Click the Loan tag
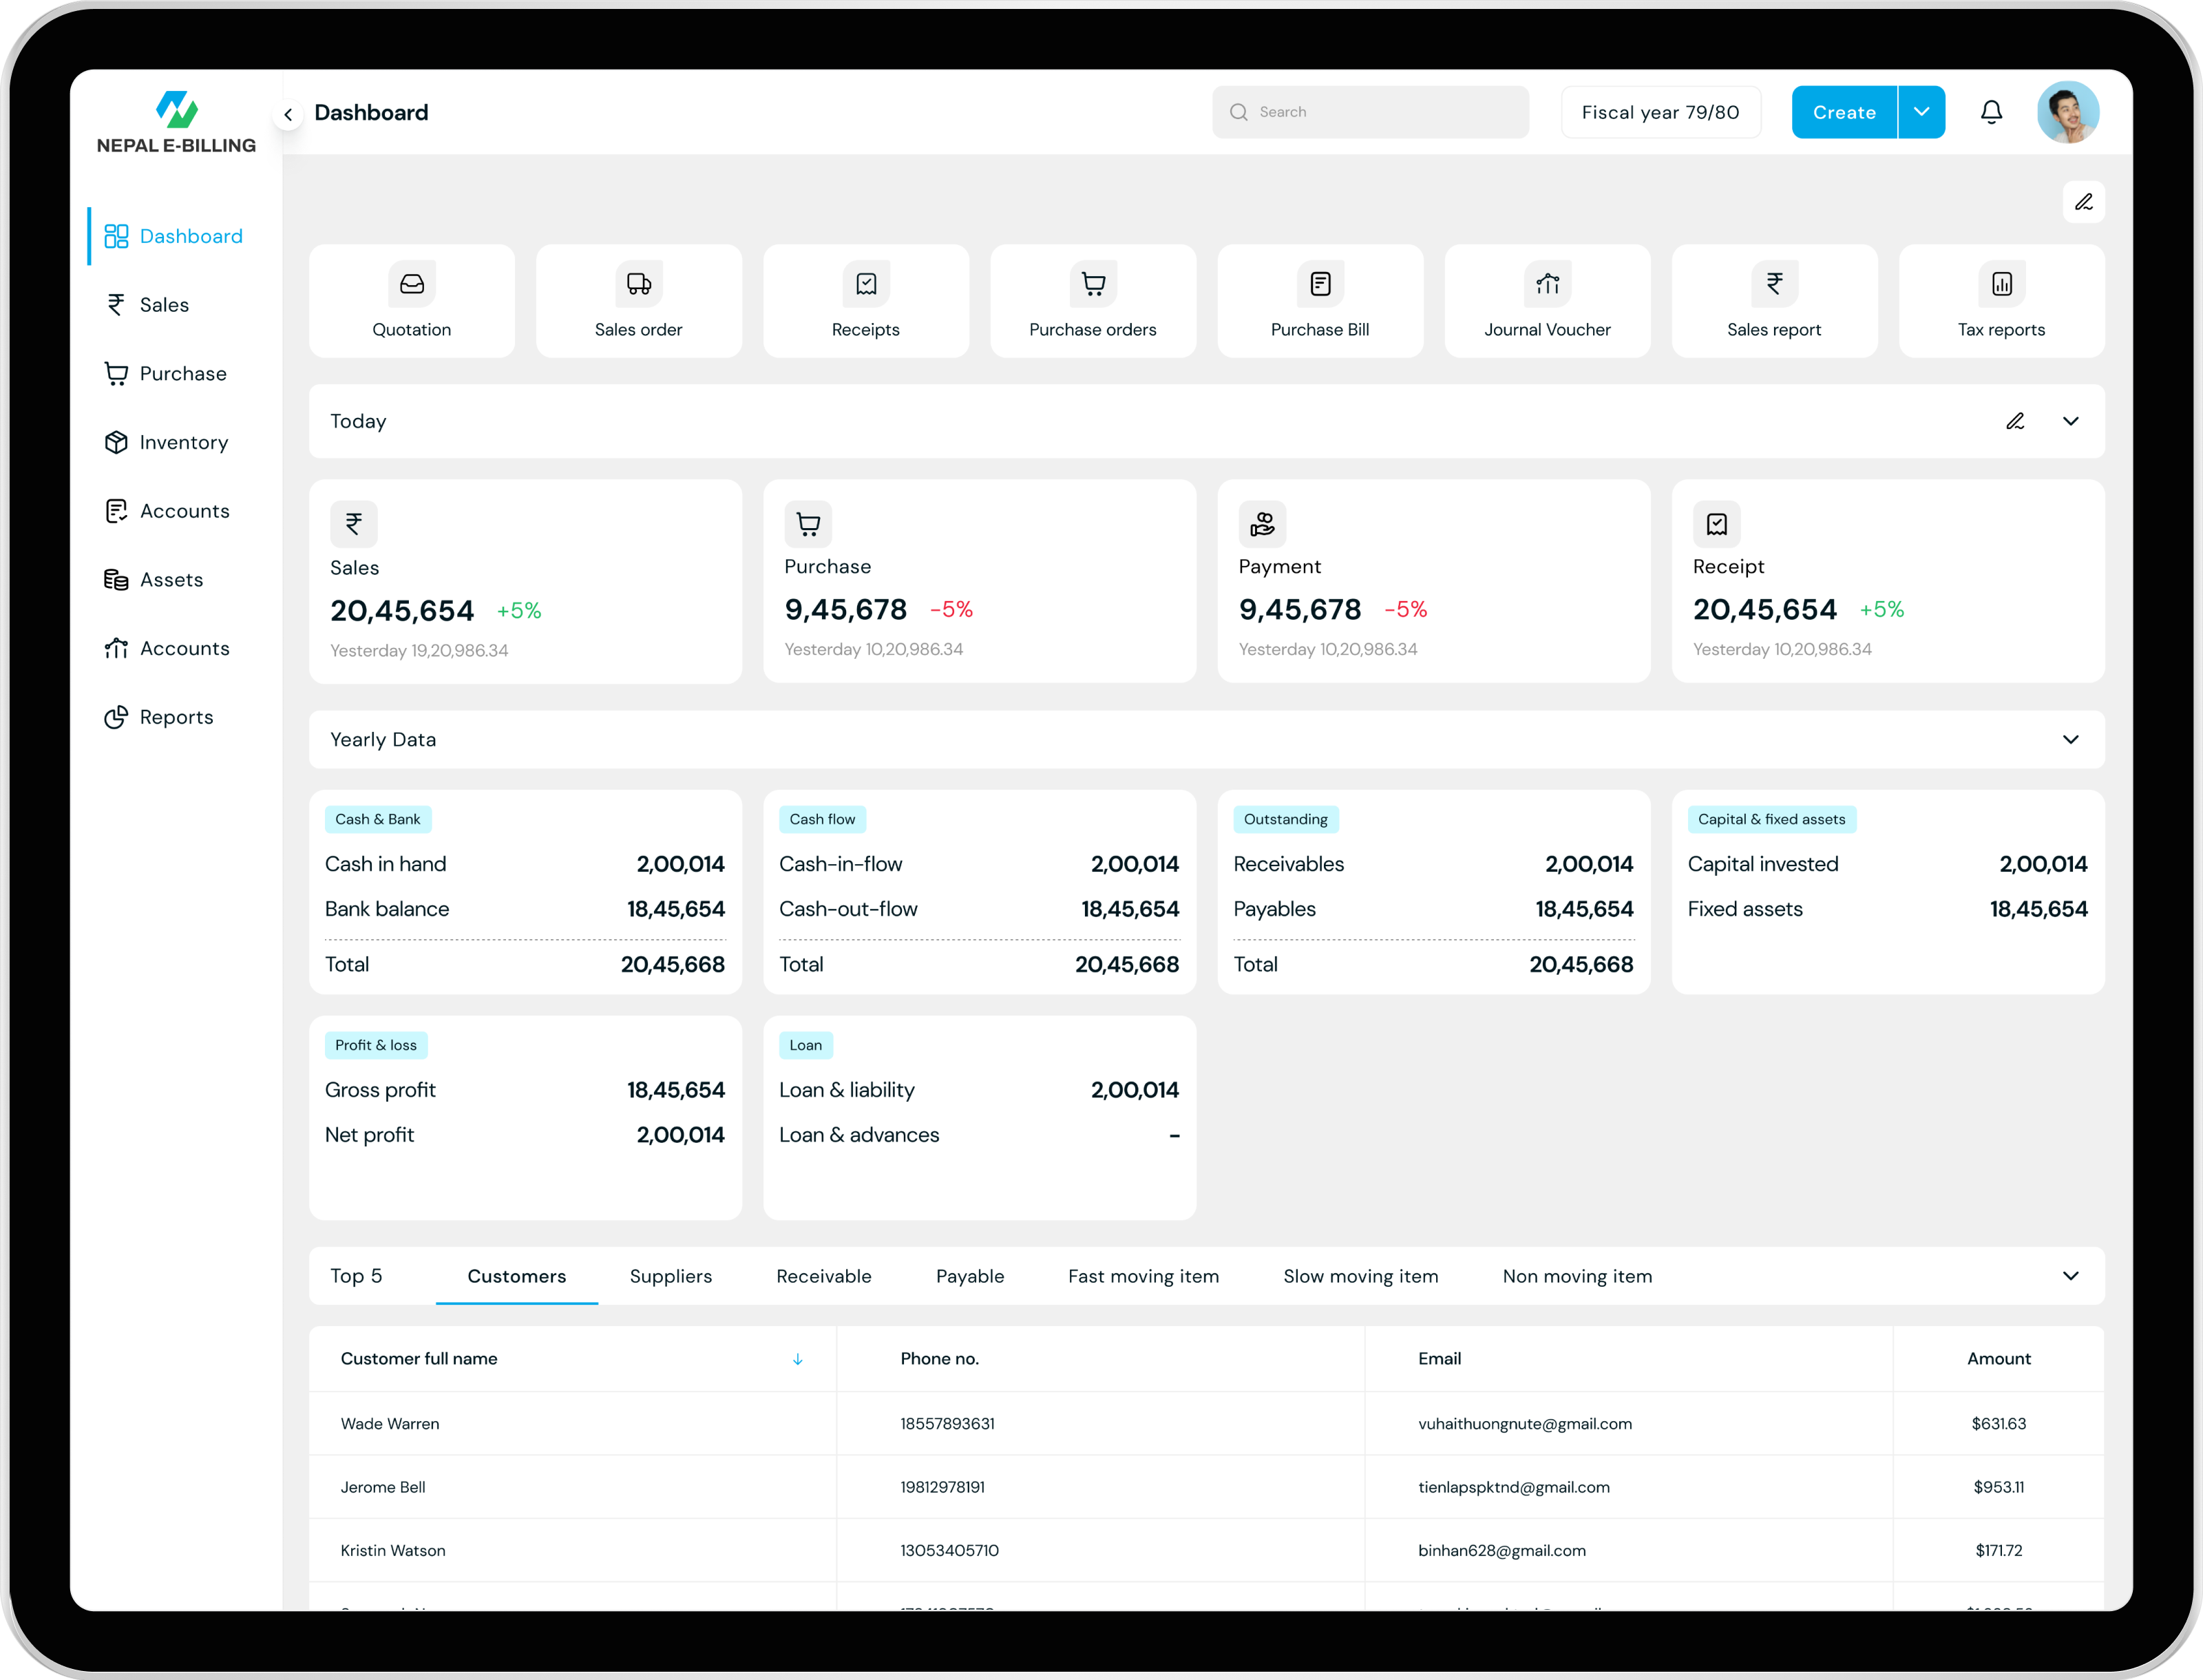 [x=806, y=1045]
